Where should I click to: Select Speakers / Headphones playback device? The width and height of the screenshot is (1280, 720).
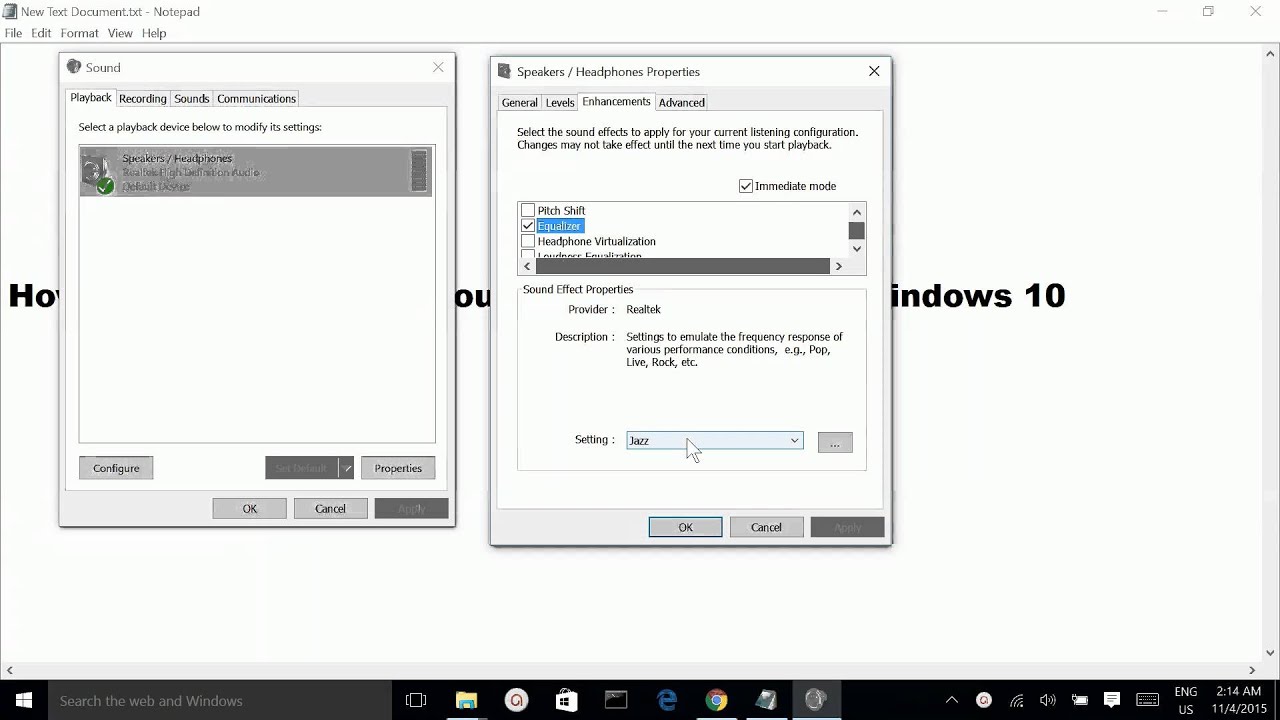click(x=256, y=171)
